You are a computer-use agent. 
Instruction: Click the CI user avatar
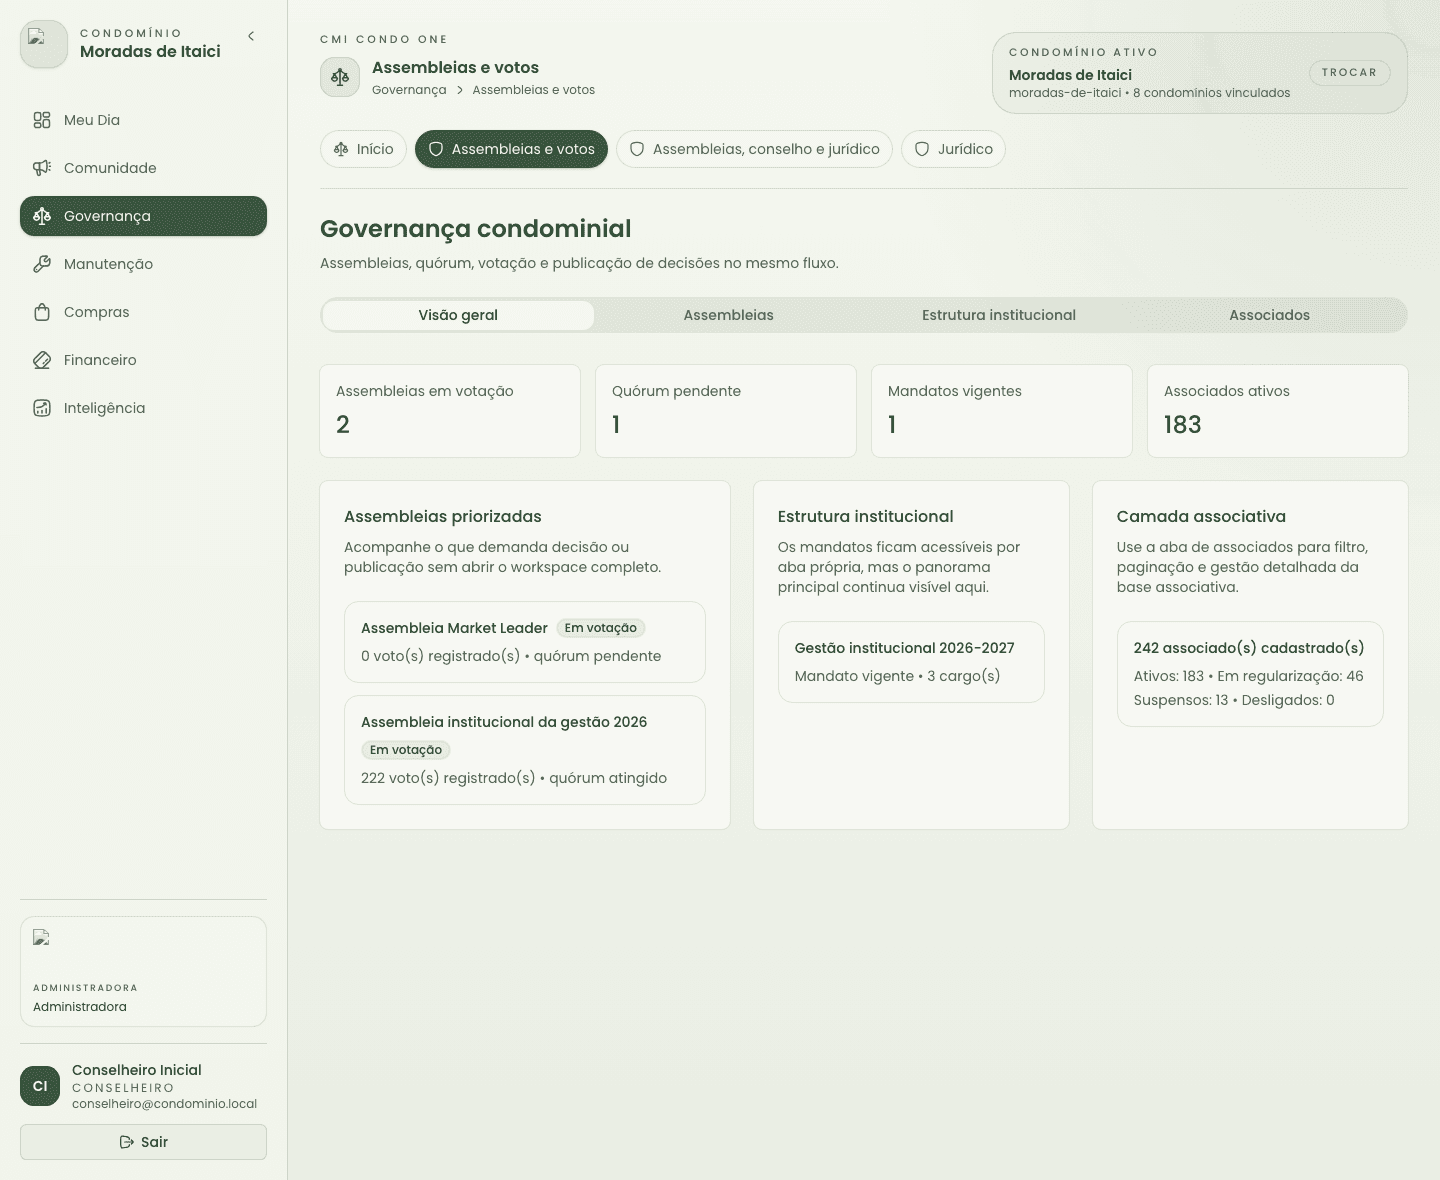(x=40, y=1086)
